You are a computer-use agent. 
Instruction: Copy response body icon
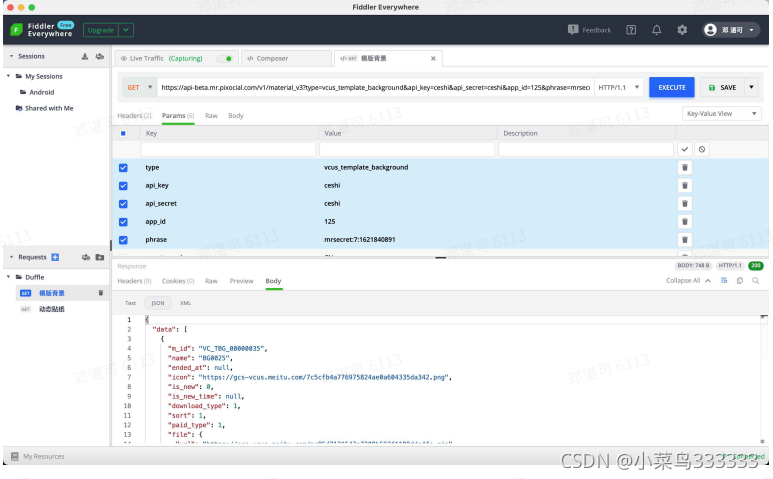[739, 280]
